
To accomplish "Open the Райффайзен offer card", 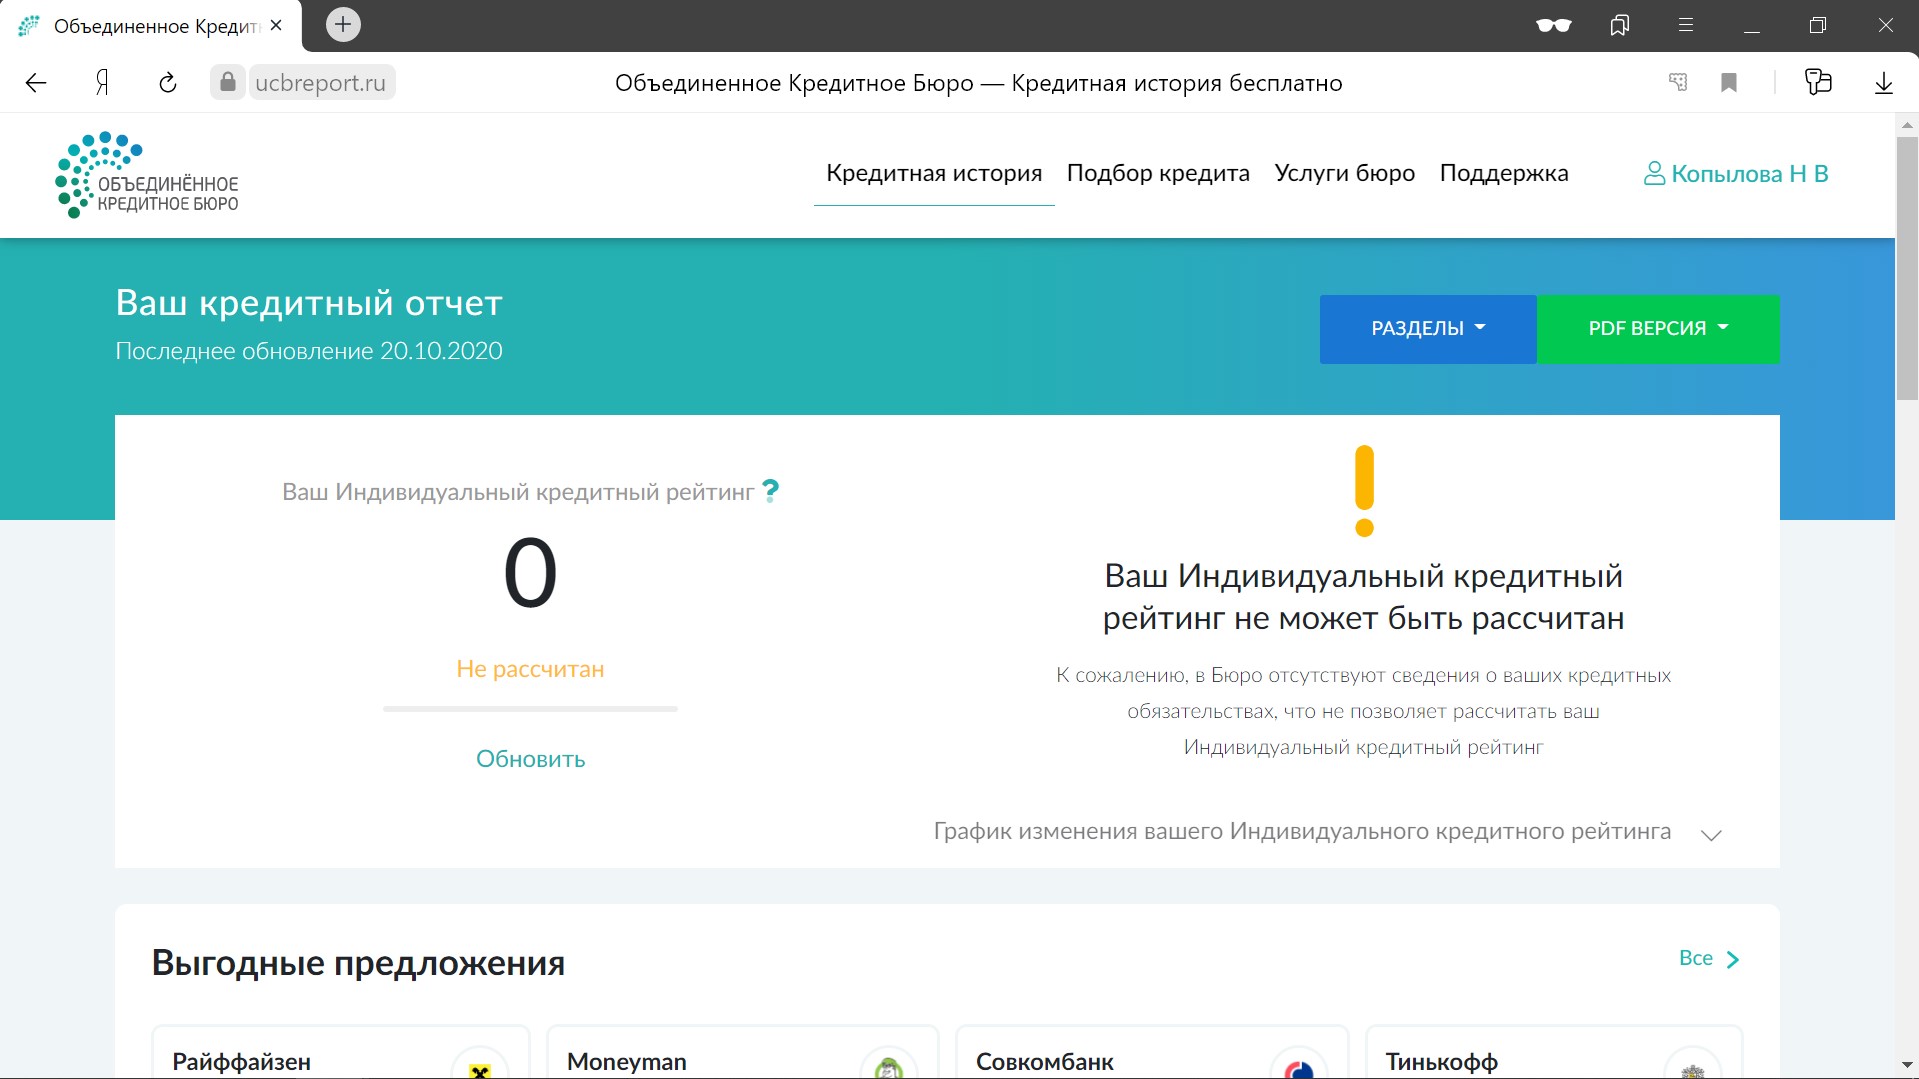I will click(341, 1052).
